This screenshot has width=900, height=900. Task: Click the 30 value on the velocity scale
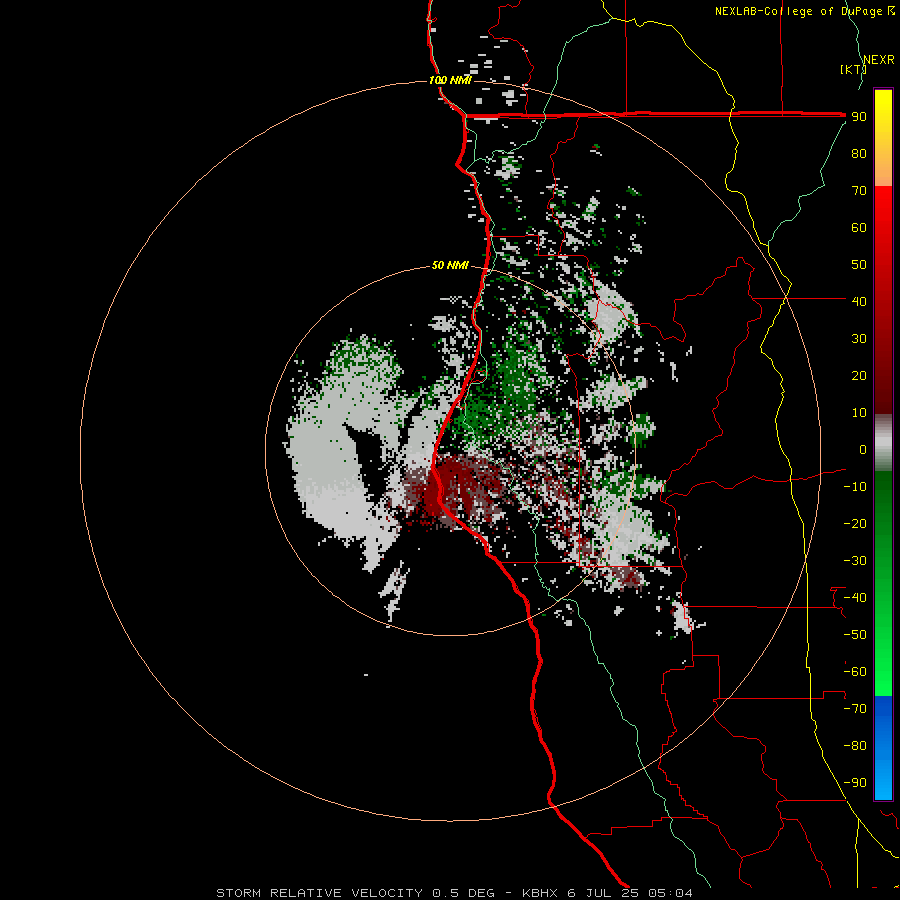click(859, 339)
